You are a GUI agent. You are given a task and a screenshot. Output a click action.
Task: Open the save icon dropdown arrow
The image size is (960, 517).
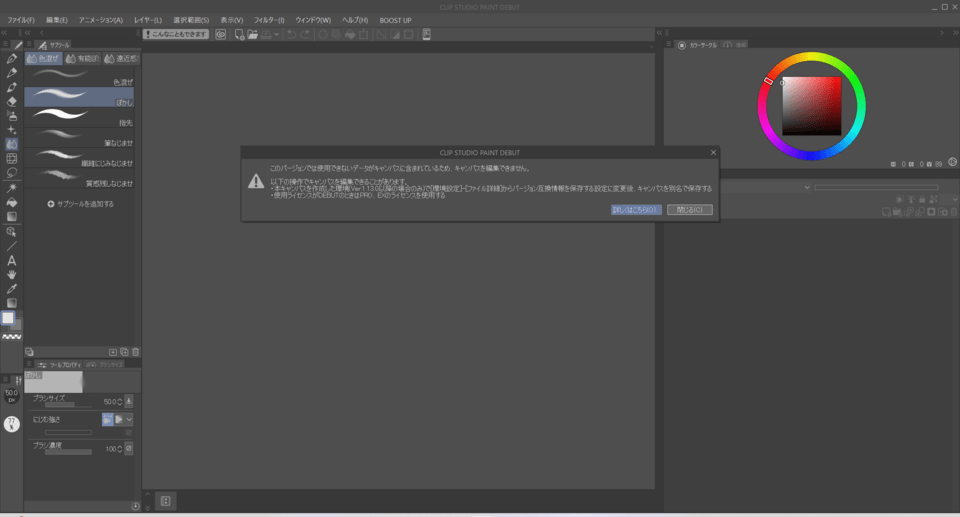click(x=277, y=34)
